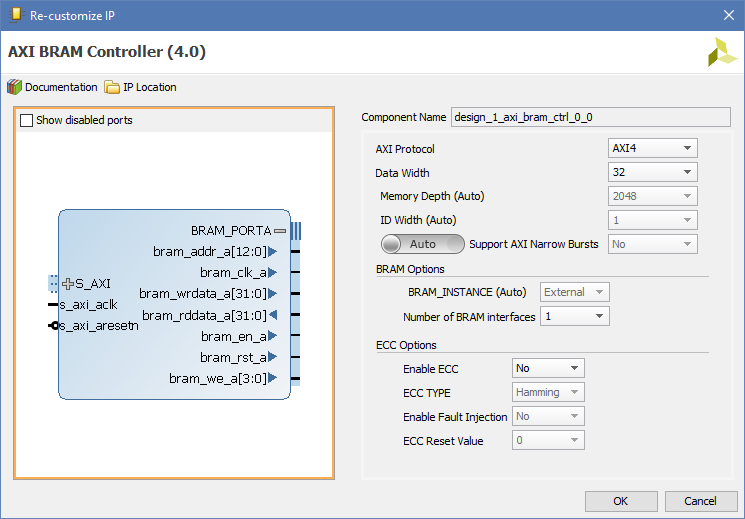Expand the S_AXI interface plus icon
Screen dimensions: 745x519
pyautogui.click(x=68, y=284)
